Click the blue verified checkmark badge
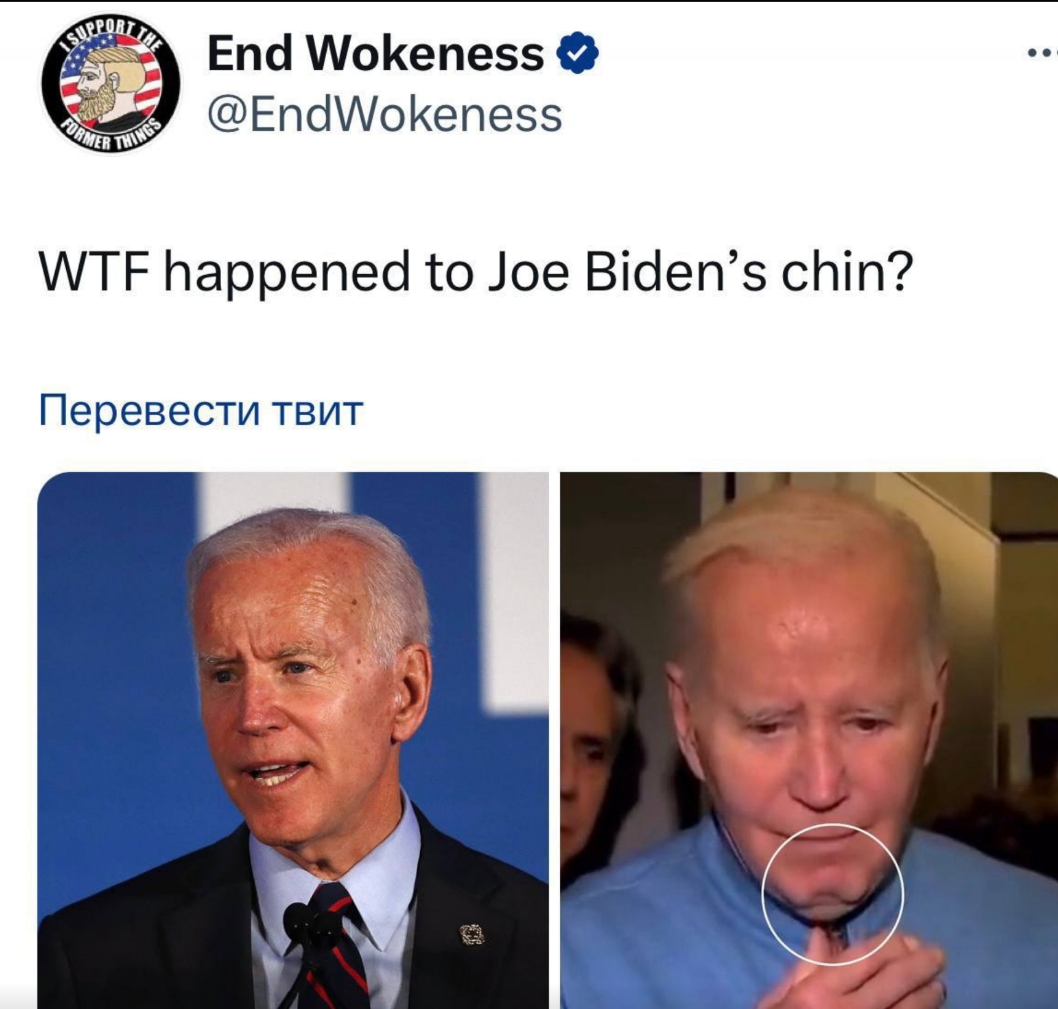This screenshot has height=1009, width=1058. click(578, 53)
